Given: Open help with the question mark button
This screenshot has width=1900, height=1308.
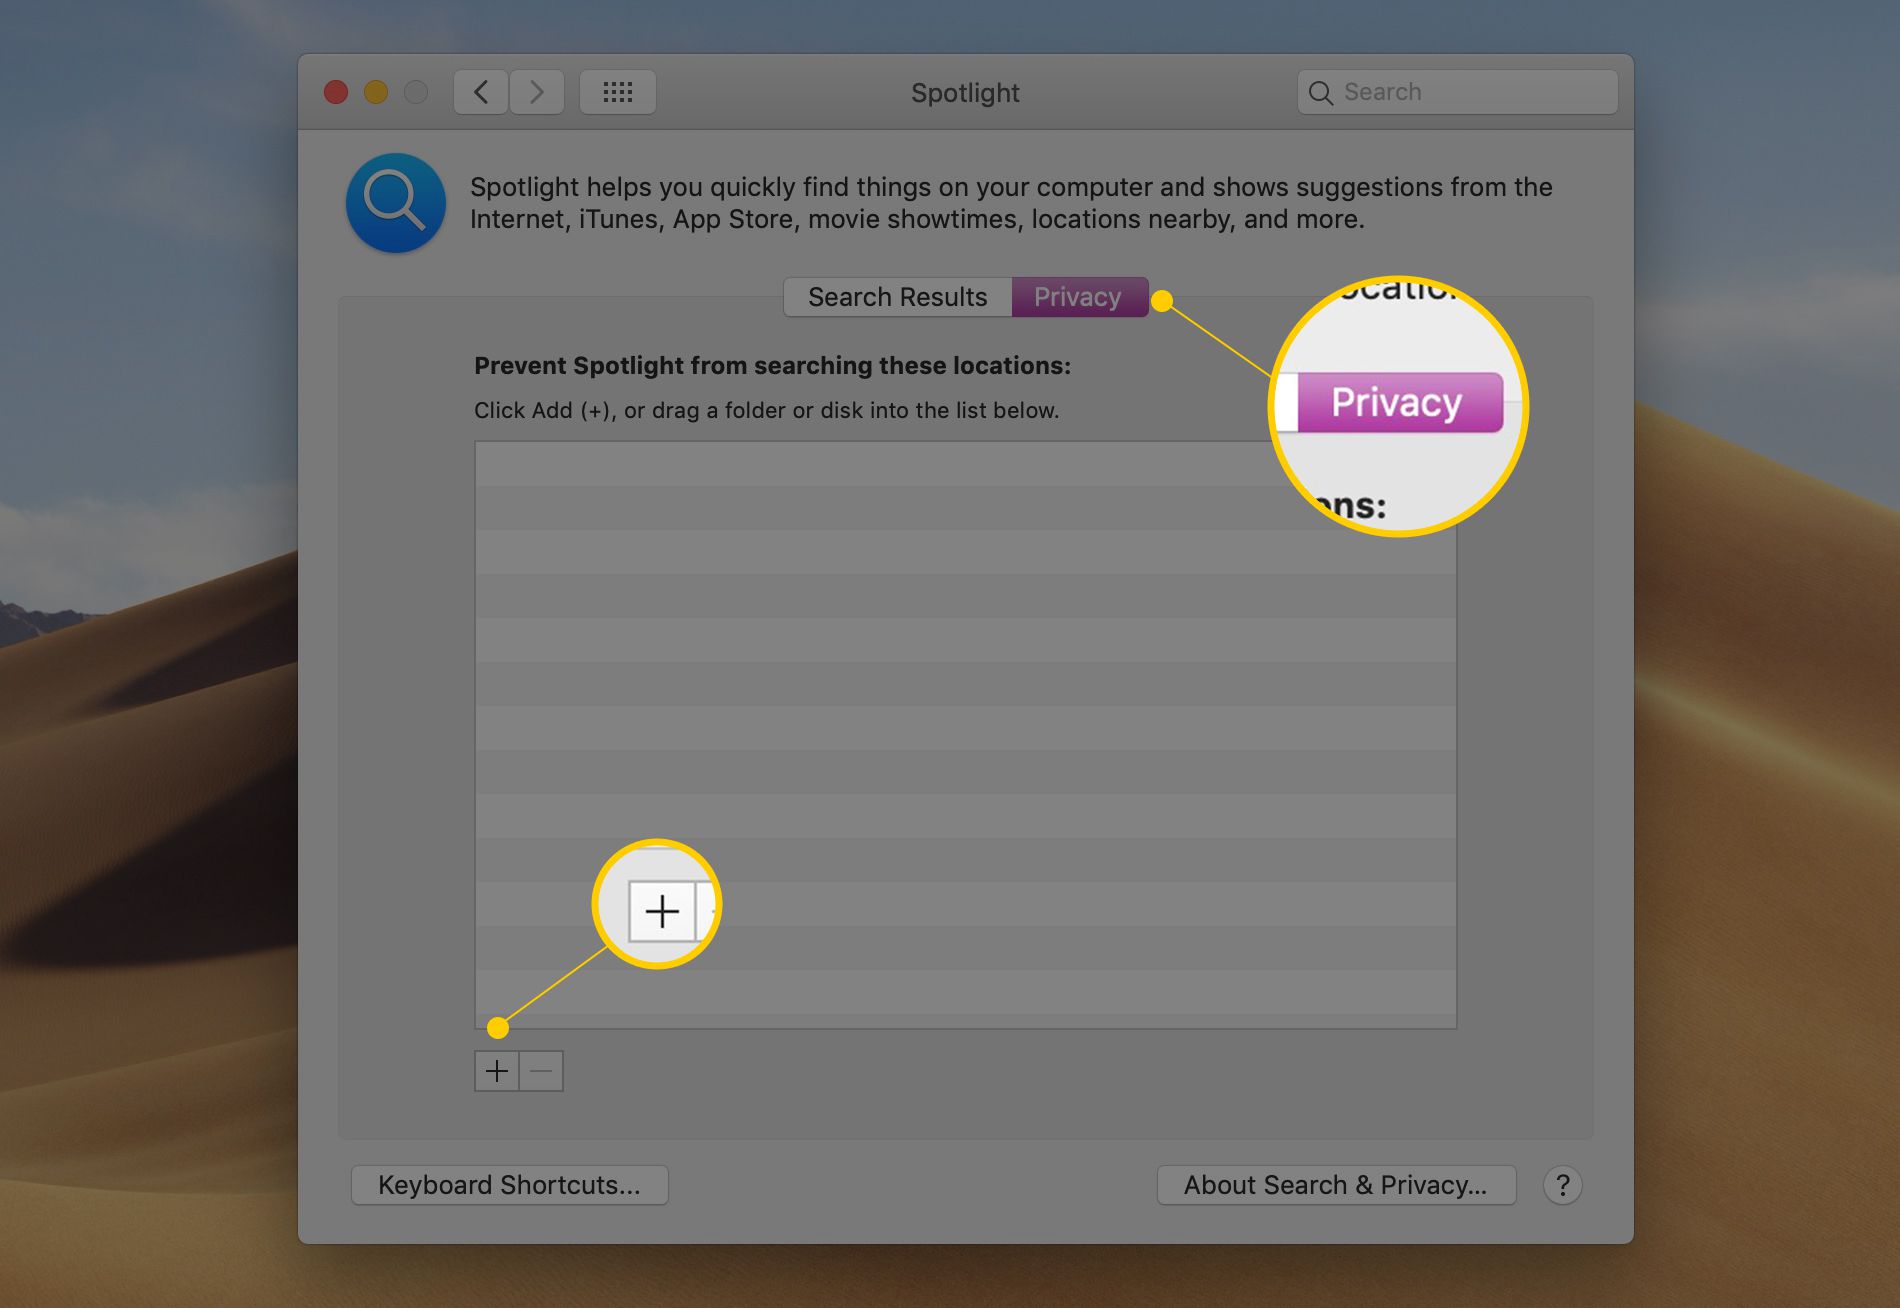Looking at the screenshot, I should 1562,1185.
